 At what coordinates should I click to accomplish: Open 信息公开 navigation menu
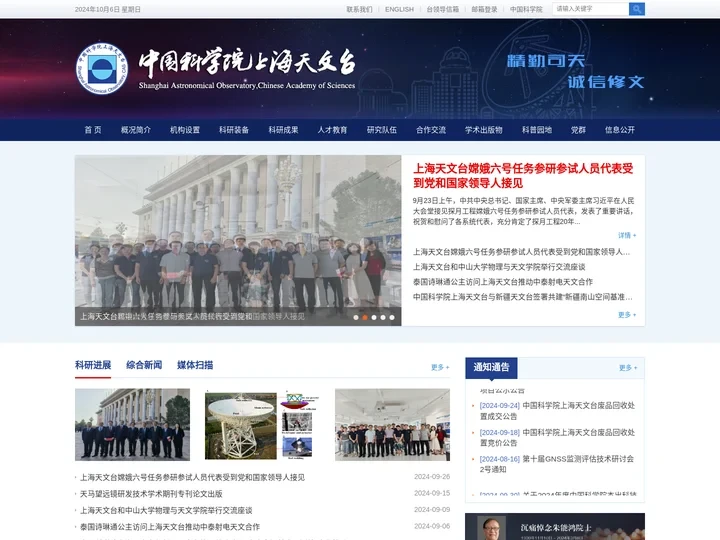click(x=620, y=130)
